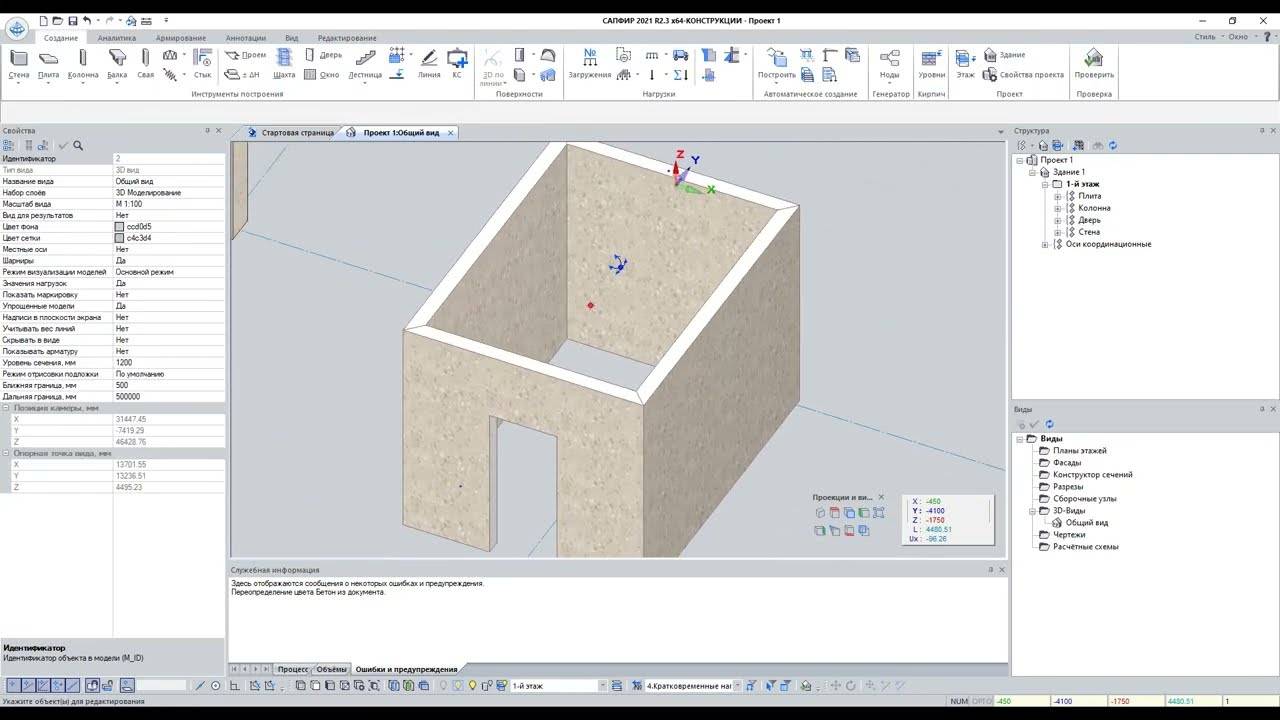Viewport: 1280px width, 720px height.
Task: Open the Уровни (brick levels) tool
Action: click(931, 64)
